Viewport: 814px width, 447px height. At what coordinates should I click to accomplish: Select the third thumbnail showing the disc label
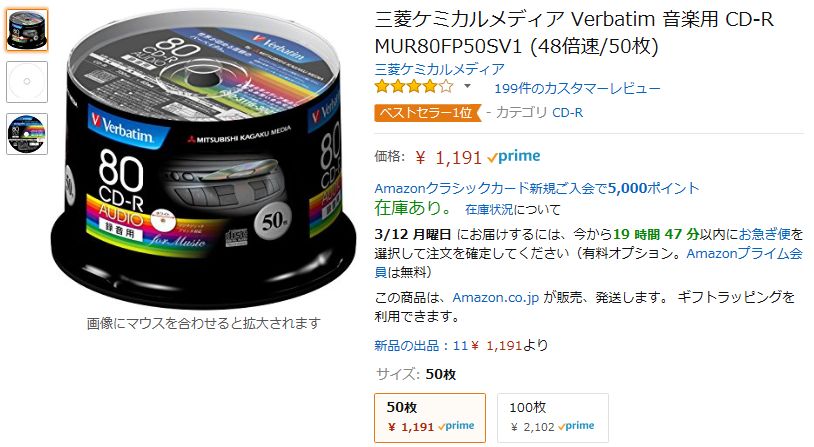coord(27,134)
